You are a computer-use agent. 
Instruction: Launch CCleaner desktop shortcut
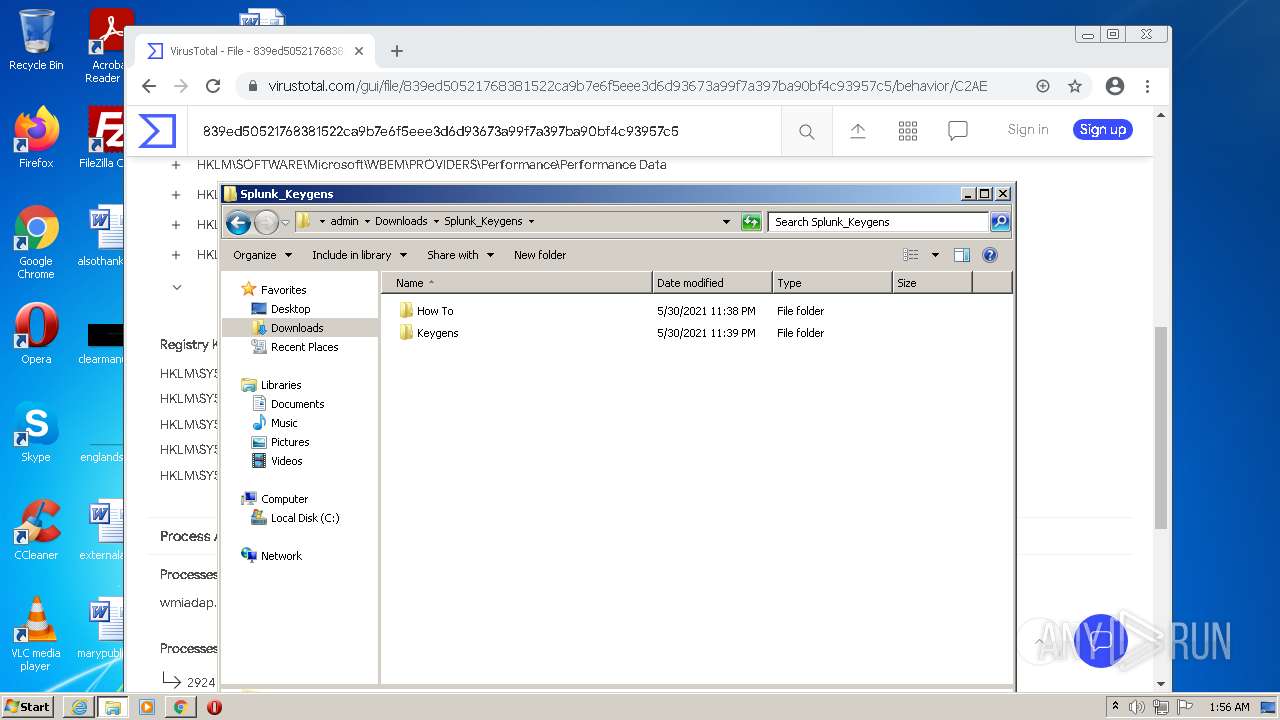(36, 530)
